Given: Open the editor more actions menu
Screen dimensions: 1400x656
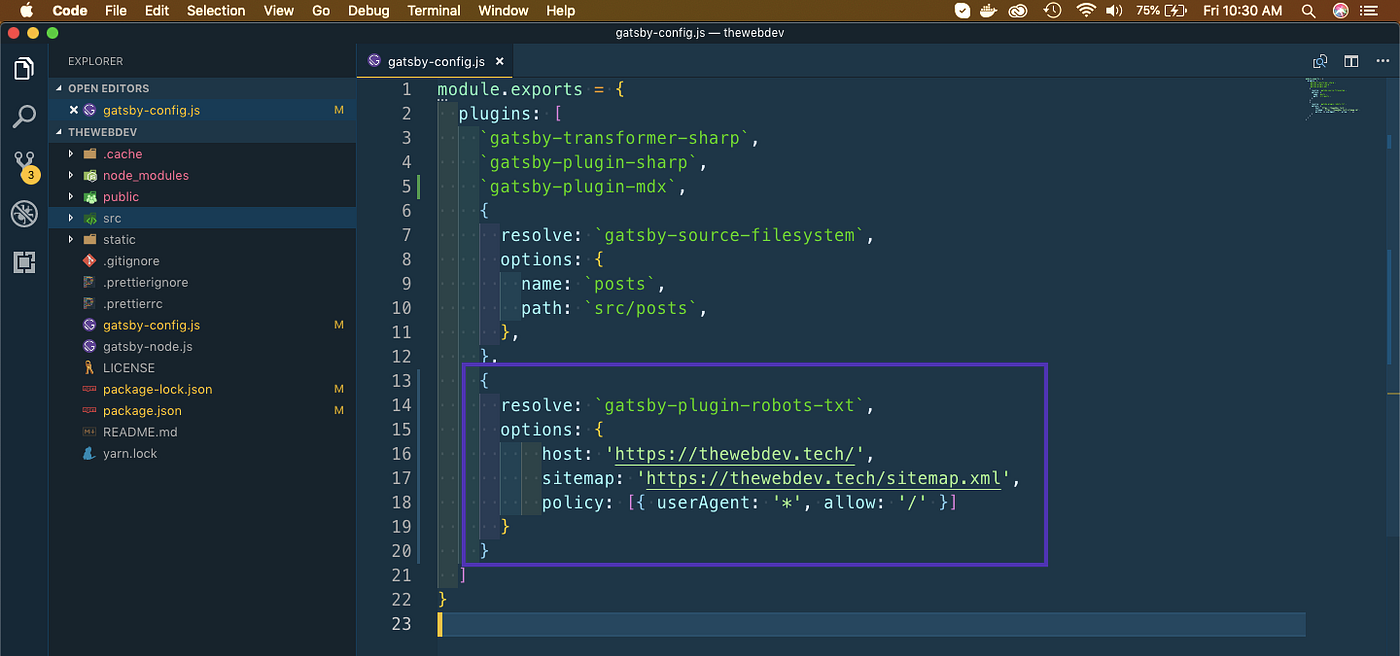Looking at the screenshot, I should [1382, 61].
